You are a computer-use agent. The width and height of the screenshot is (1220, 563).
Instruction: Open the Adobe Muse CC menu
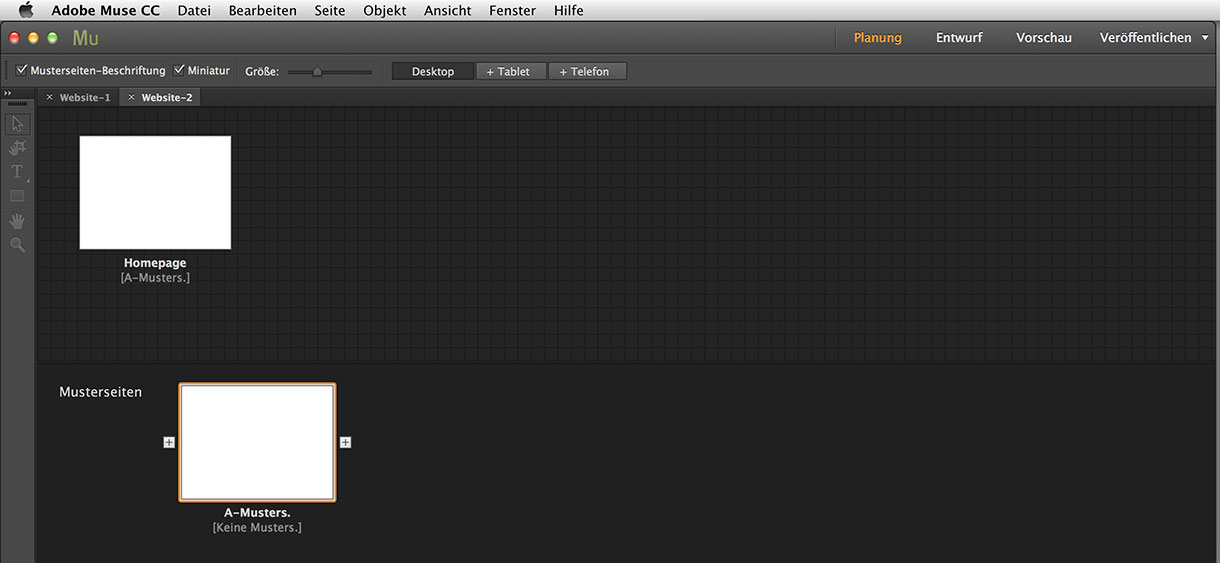click(106, 10)
